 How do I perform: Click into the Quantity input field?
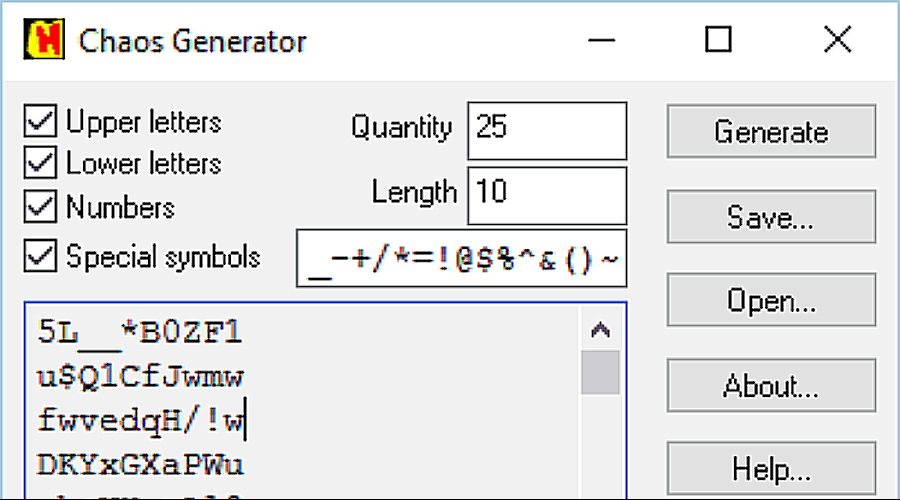click(x=546, y=130)
